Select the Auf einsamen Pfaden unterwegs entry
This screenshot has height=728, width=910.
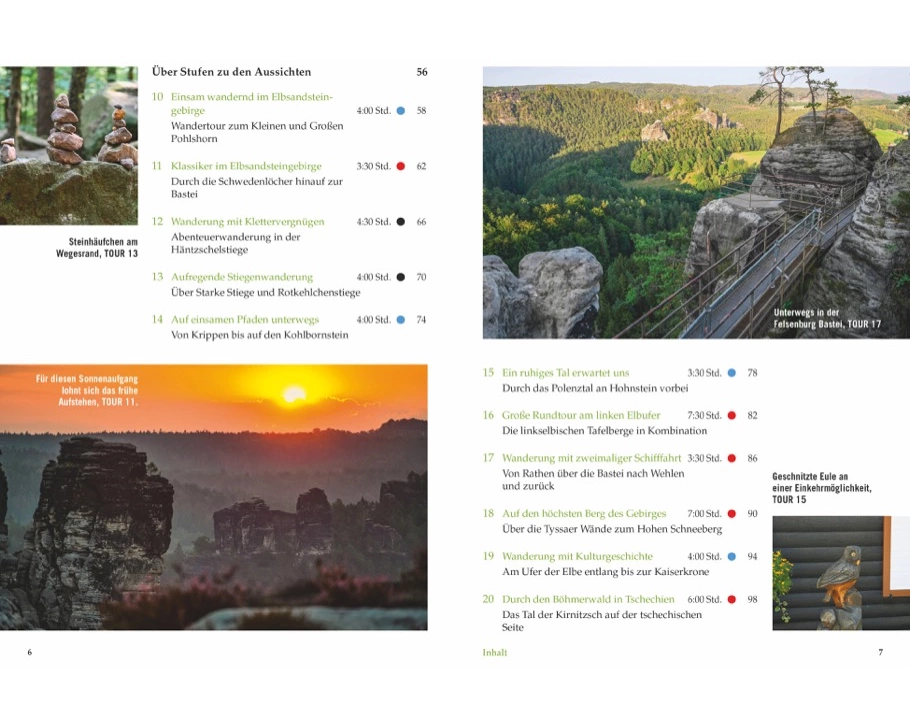coord(245,320)
